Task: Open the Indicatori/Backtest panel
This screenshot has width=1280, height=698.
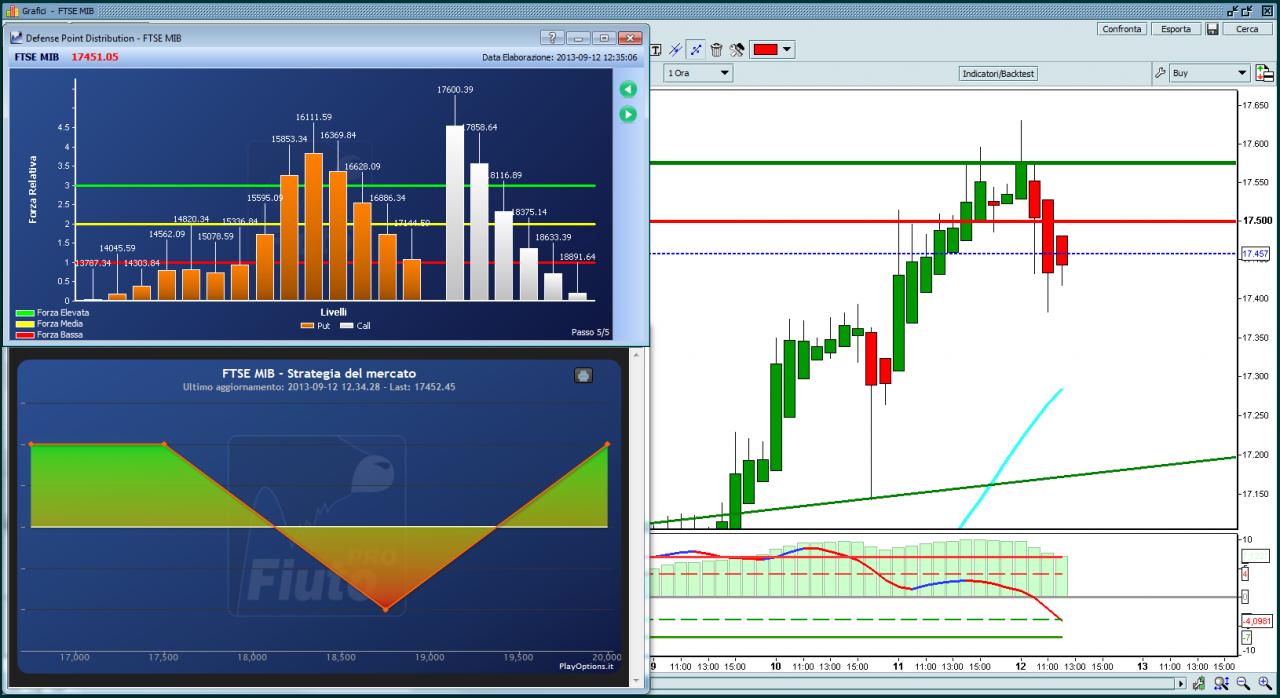Action: pyautogui.click(x=998, y=74)
